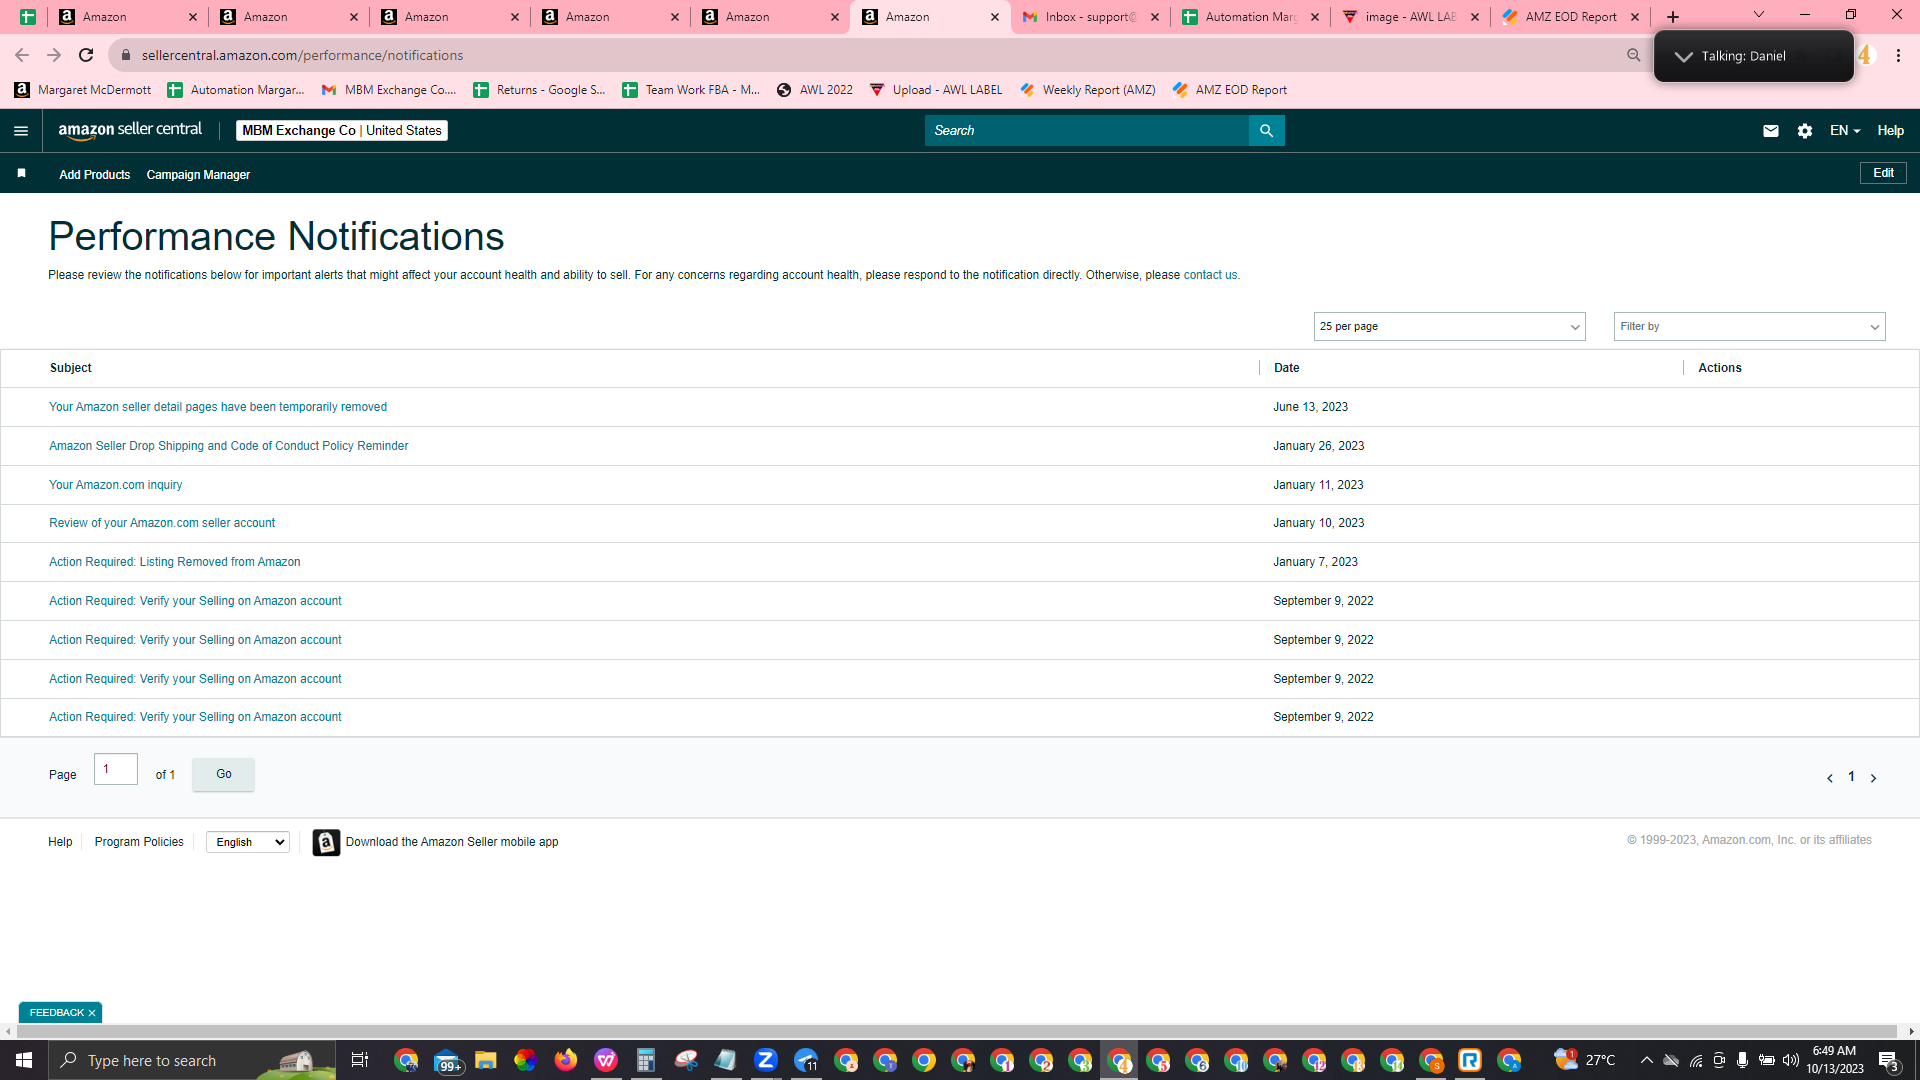Click the Windows taskbar search box

[x=192, y=1060]
